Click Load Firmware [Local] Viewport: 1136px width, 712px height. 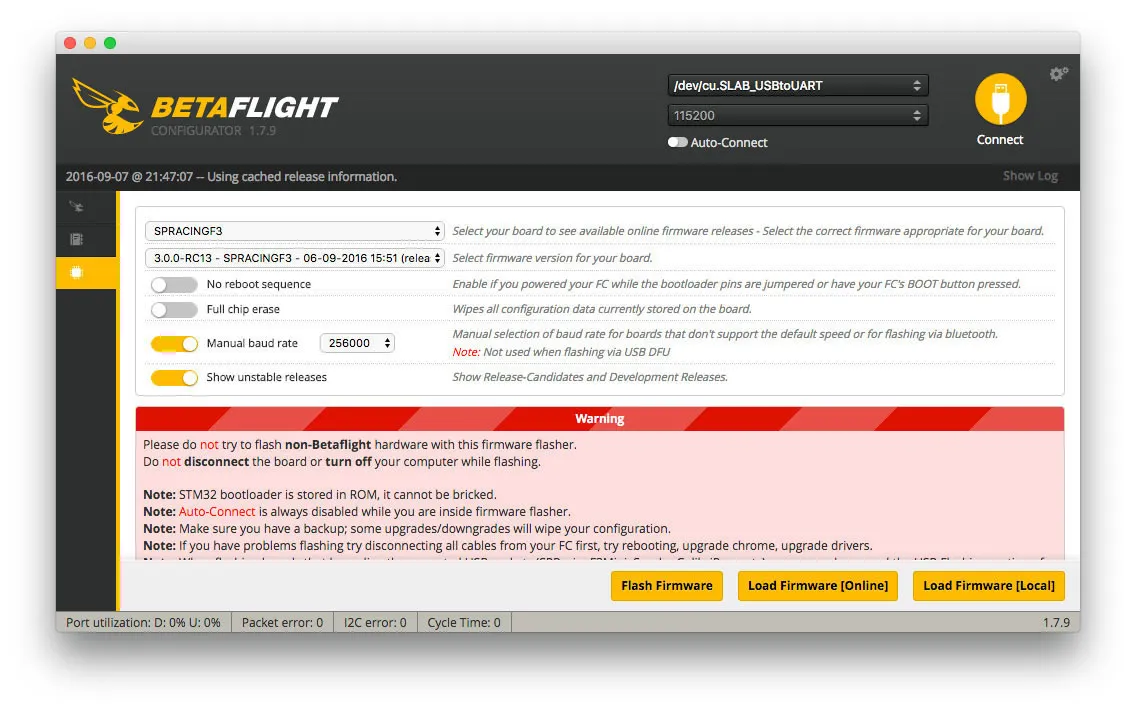coord(988,586)
